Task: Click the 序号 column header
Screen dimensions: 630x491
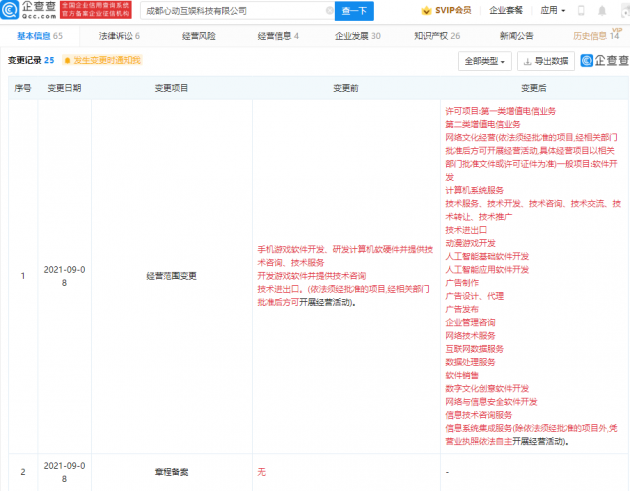Action: tap(22, 88)
